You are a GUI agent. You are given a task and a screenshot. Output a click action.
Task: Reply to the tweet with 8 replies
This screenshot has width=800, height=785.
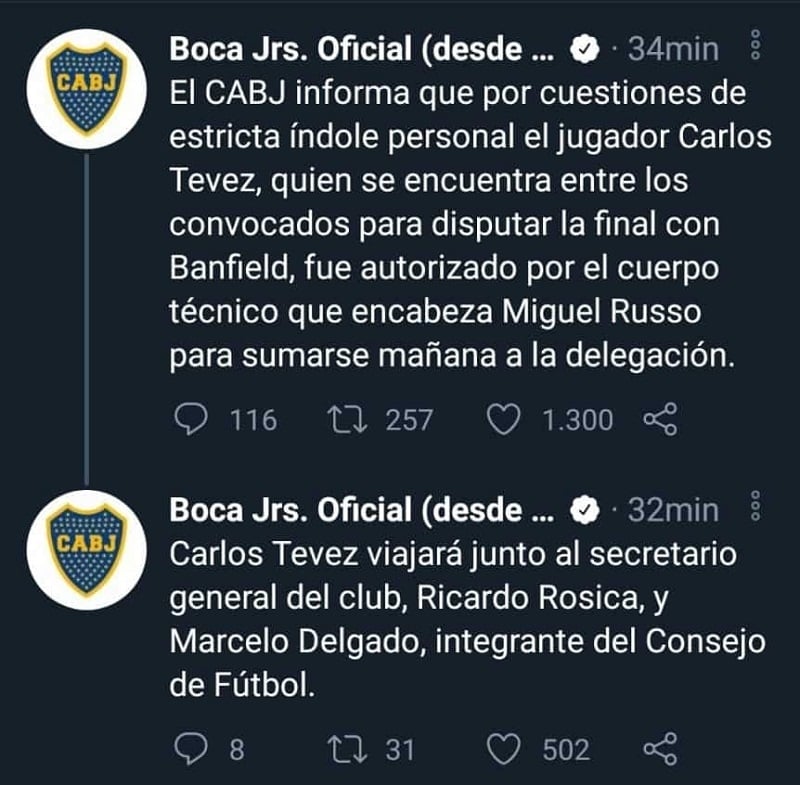[191, 749]
